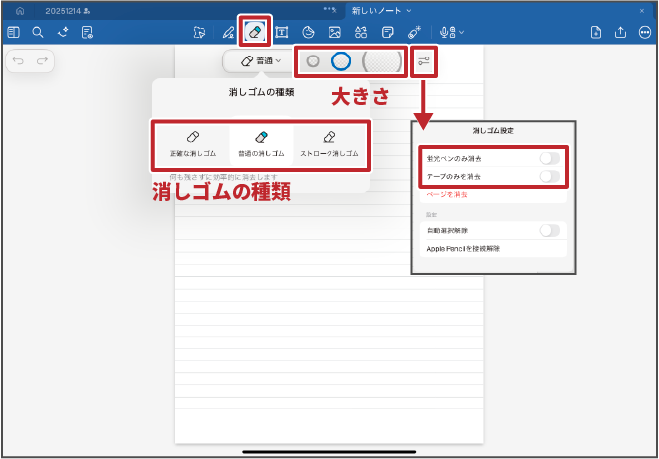Expand the recording options chevron
The image size is (659, 459).
(x=461, y=32)
